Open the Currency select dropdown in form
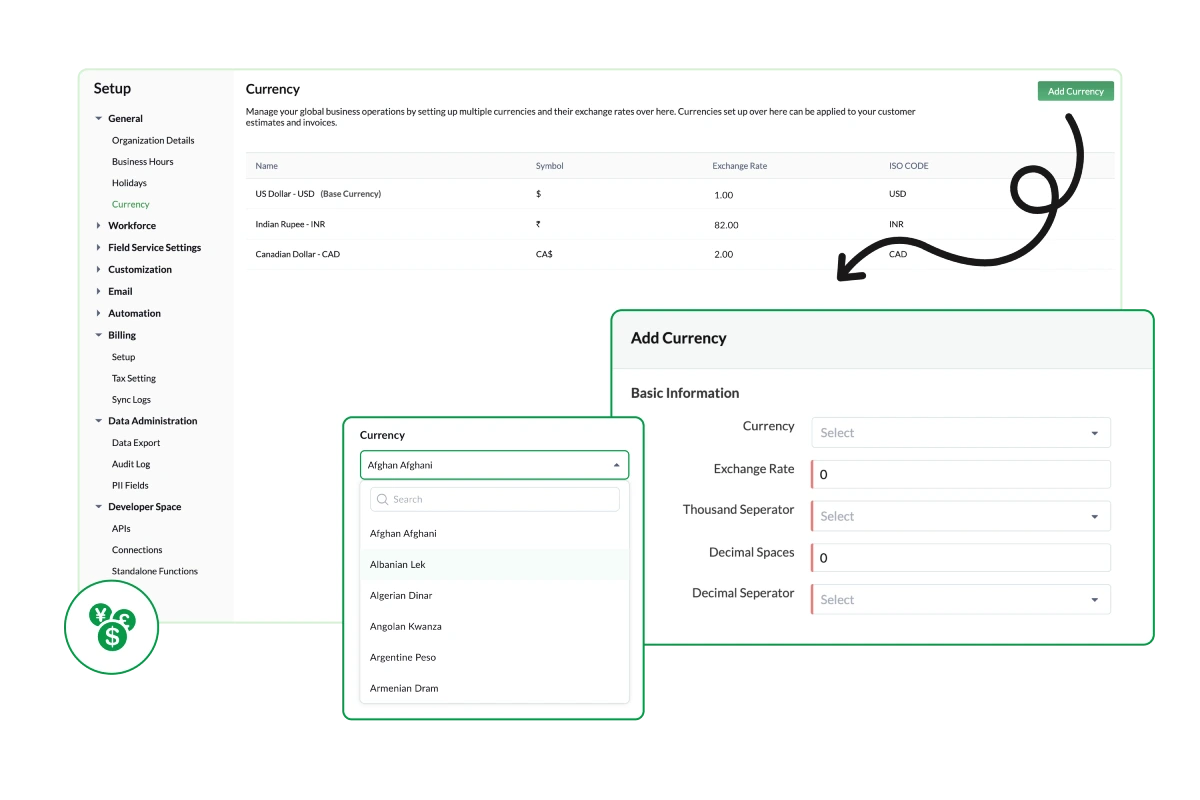Screen dimensions: 1200x800 [x=960, y=433]
